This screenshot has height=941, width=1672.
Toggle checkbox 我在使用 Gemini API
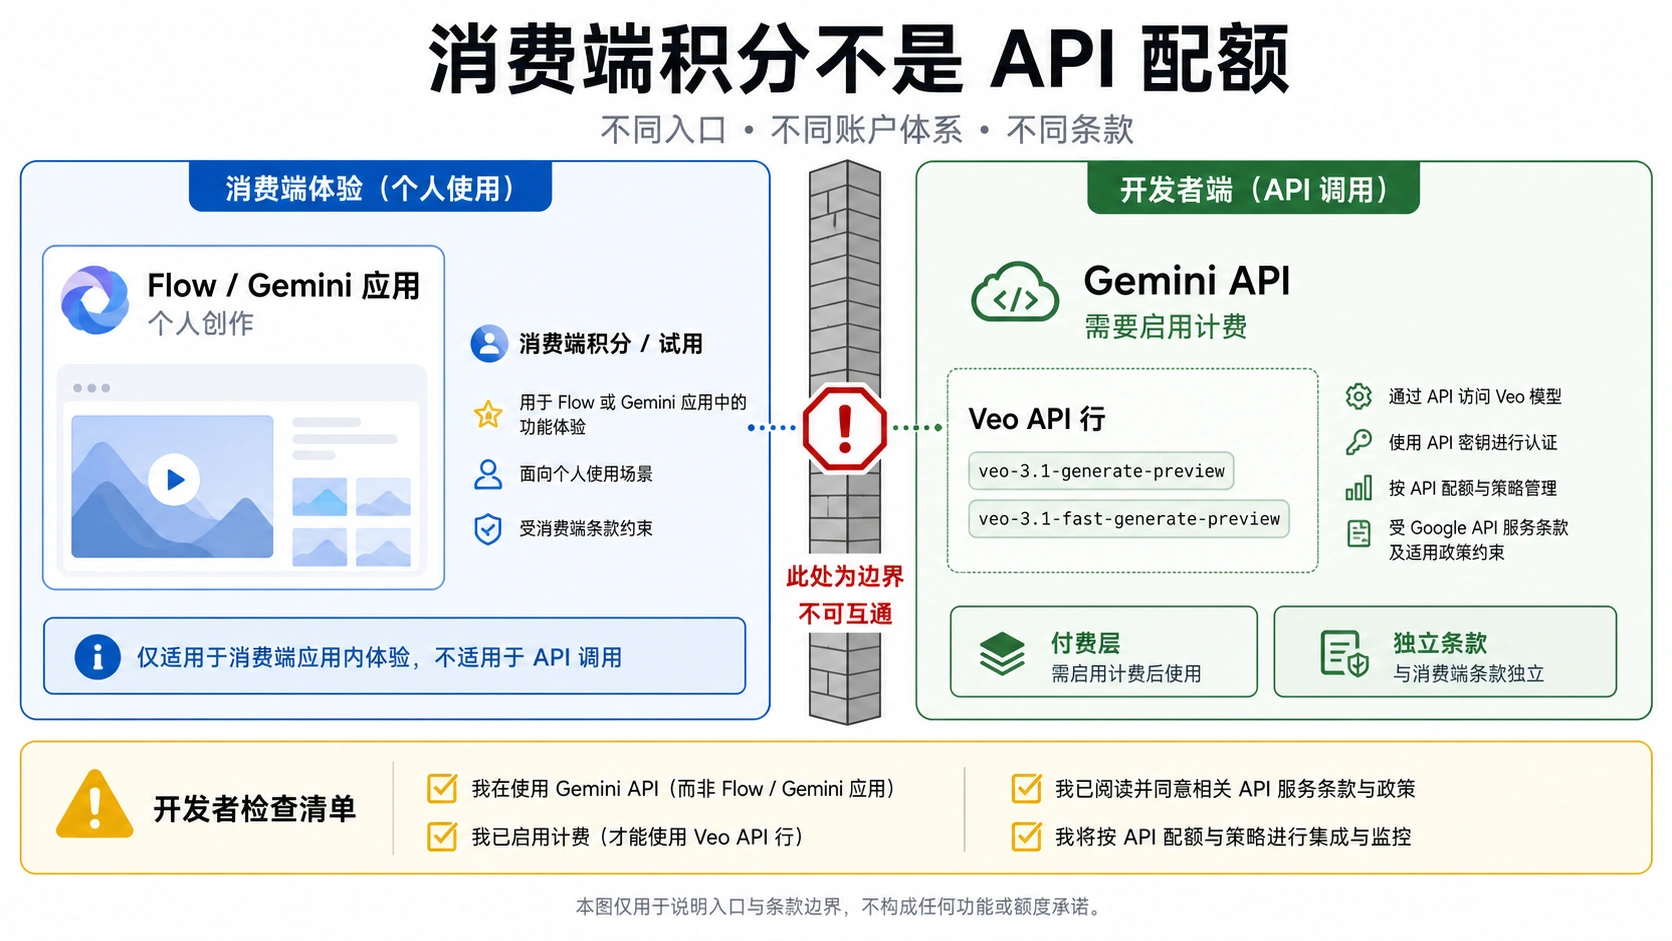click(x=442, y=788)
